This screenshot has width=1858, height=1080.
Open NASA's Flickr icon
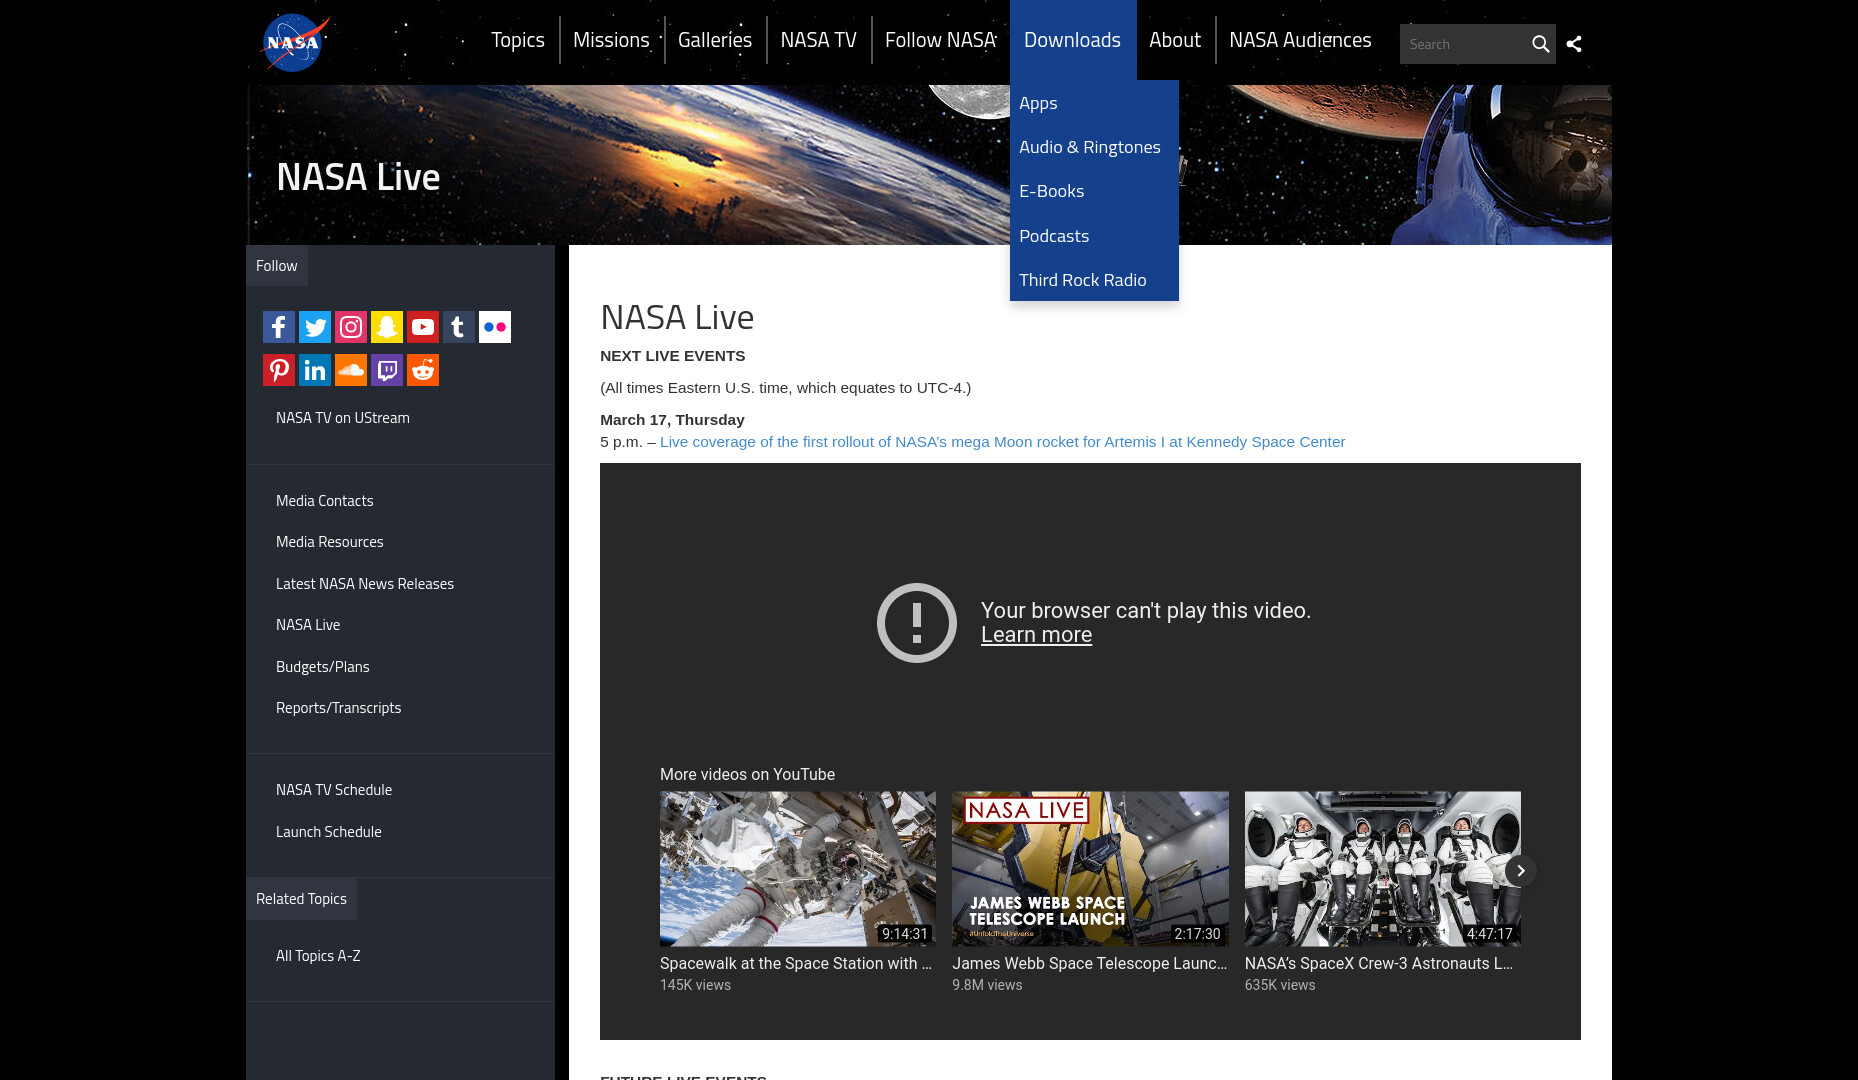click(495, 327)
